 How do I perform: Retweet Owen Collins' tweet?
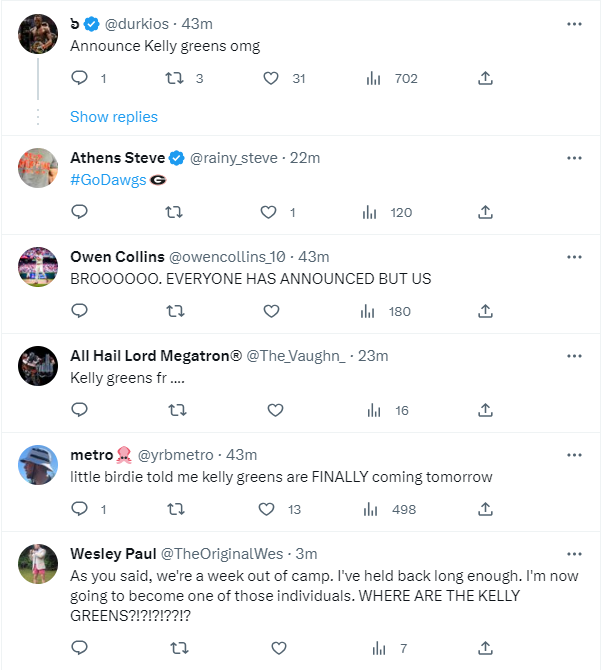tap(174, 311)
